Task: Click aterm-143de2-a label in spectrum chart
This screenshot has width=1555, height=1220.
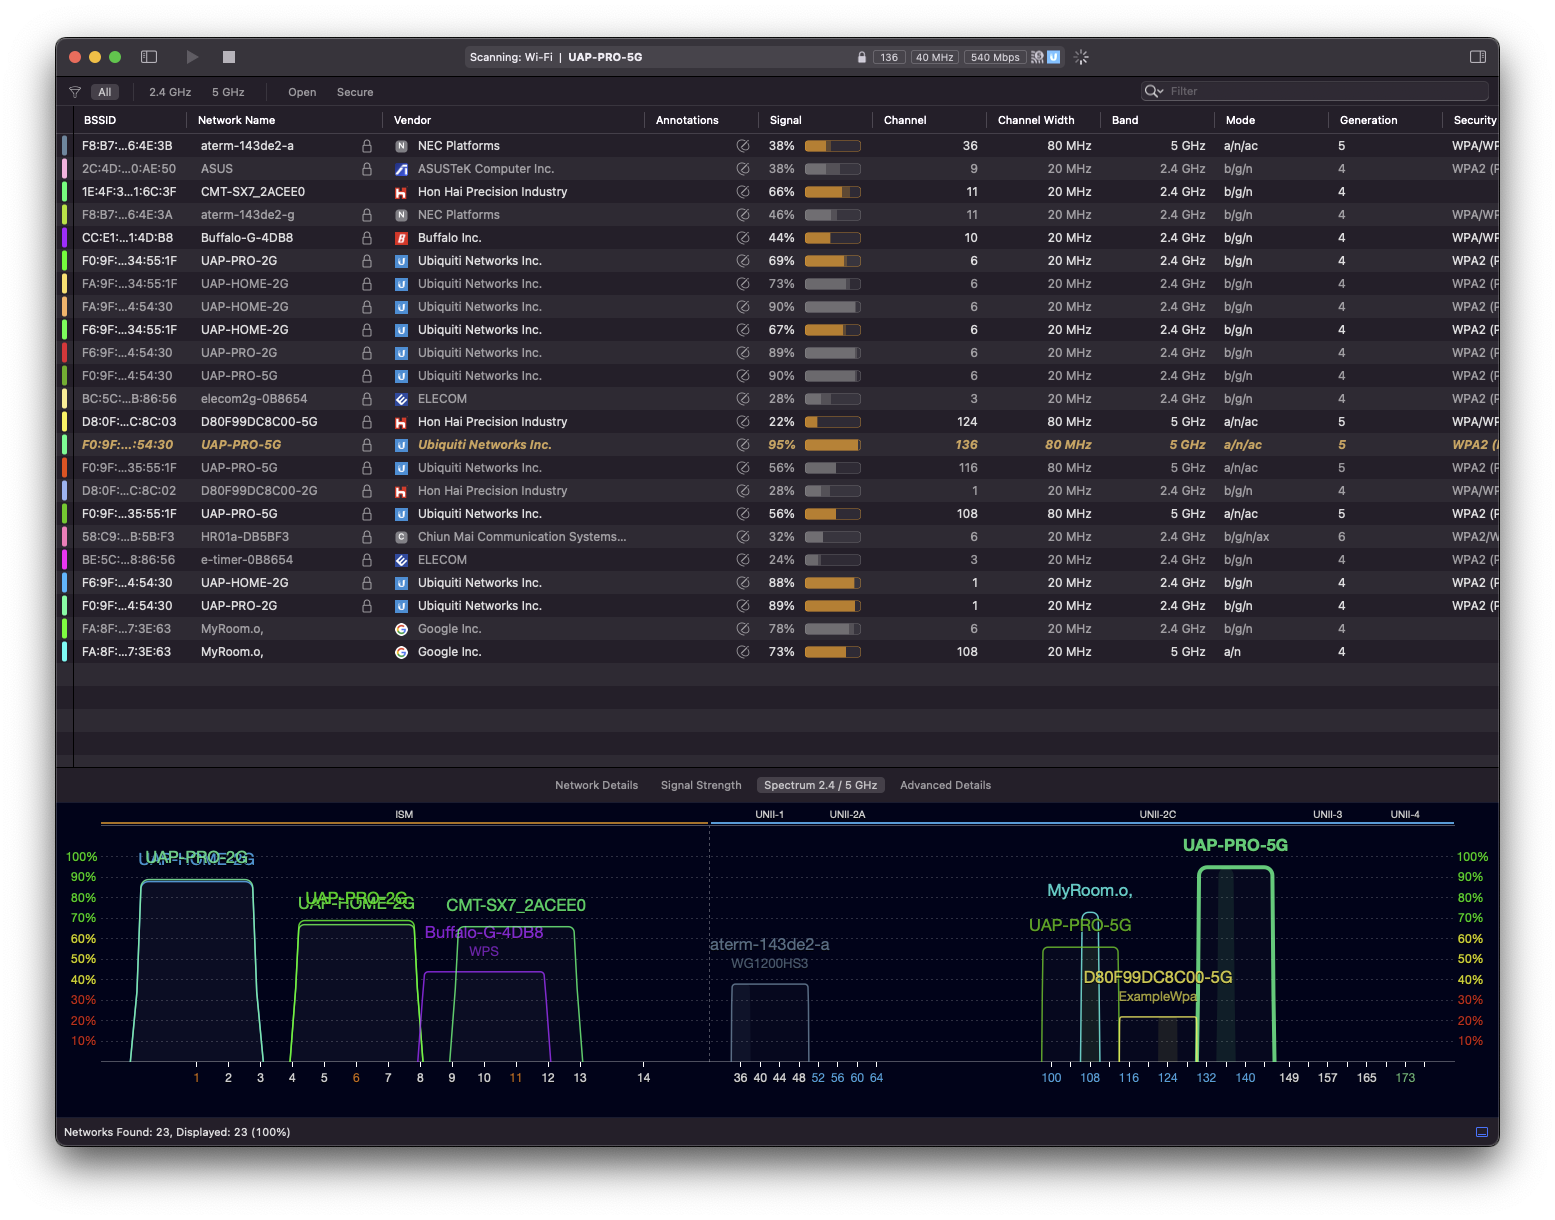Action: click(x=770, y=944)
